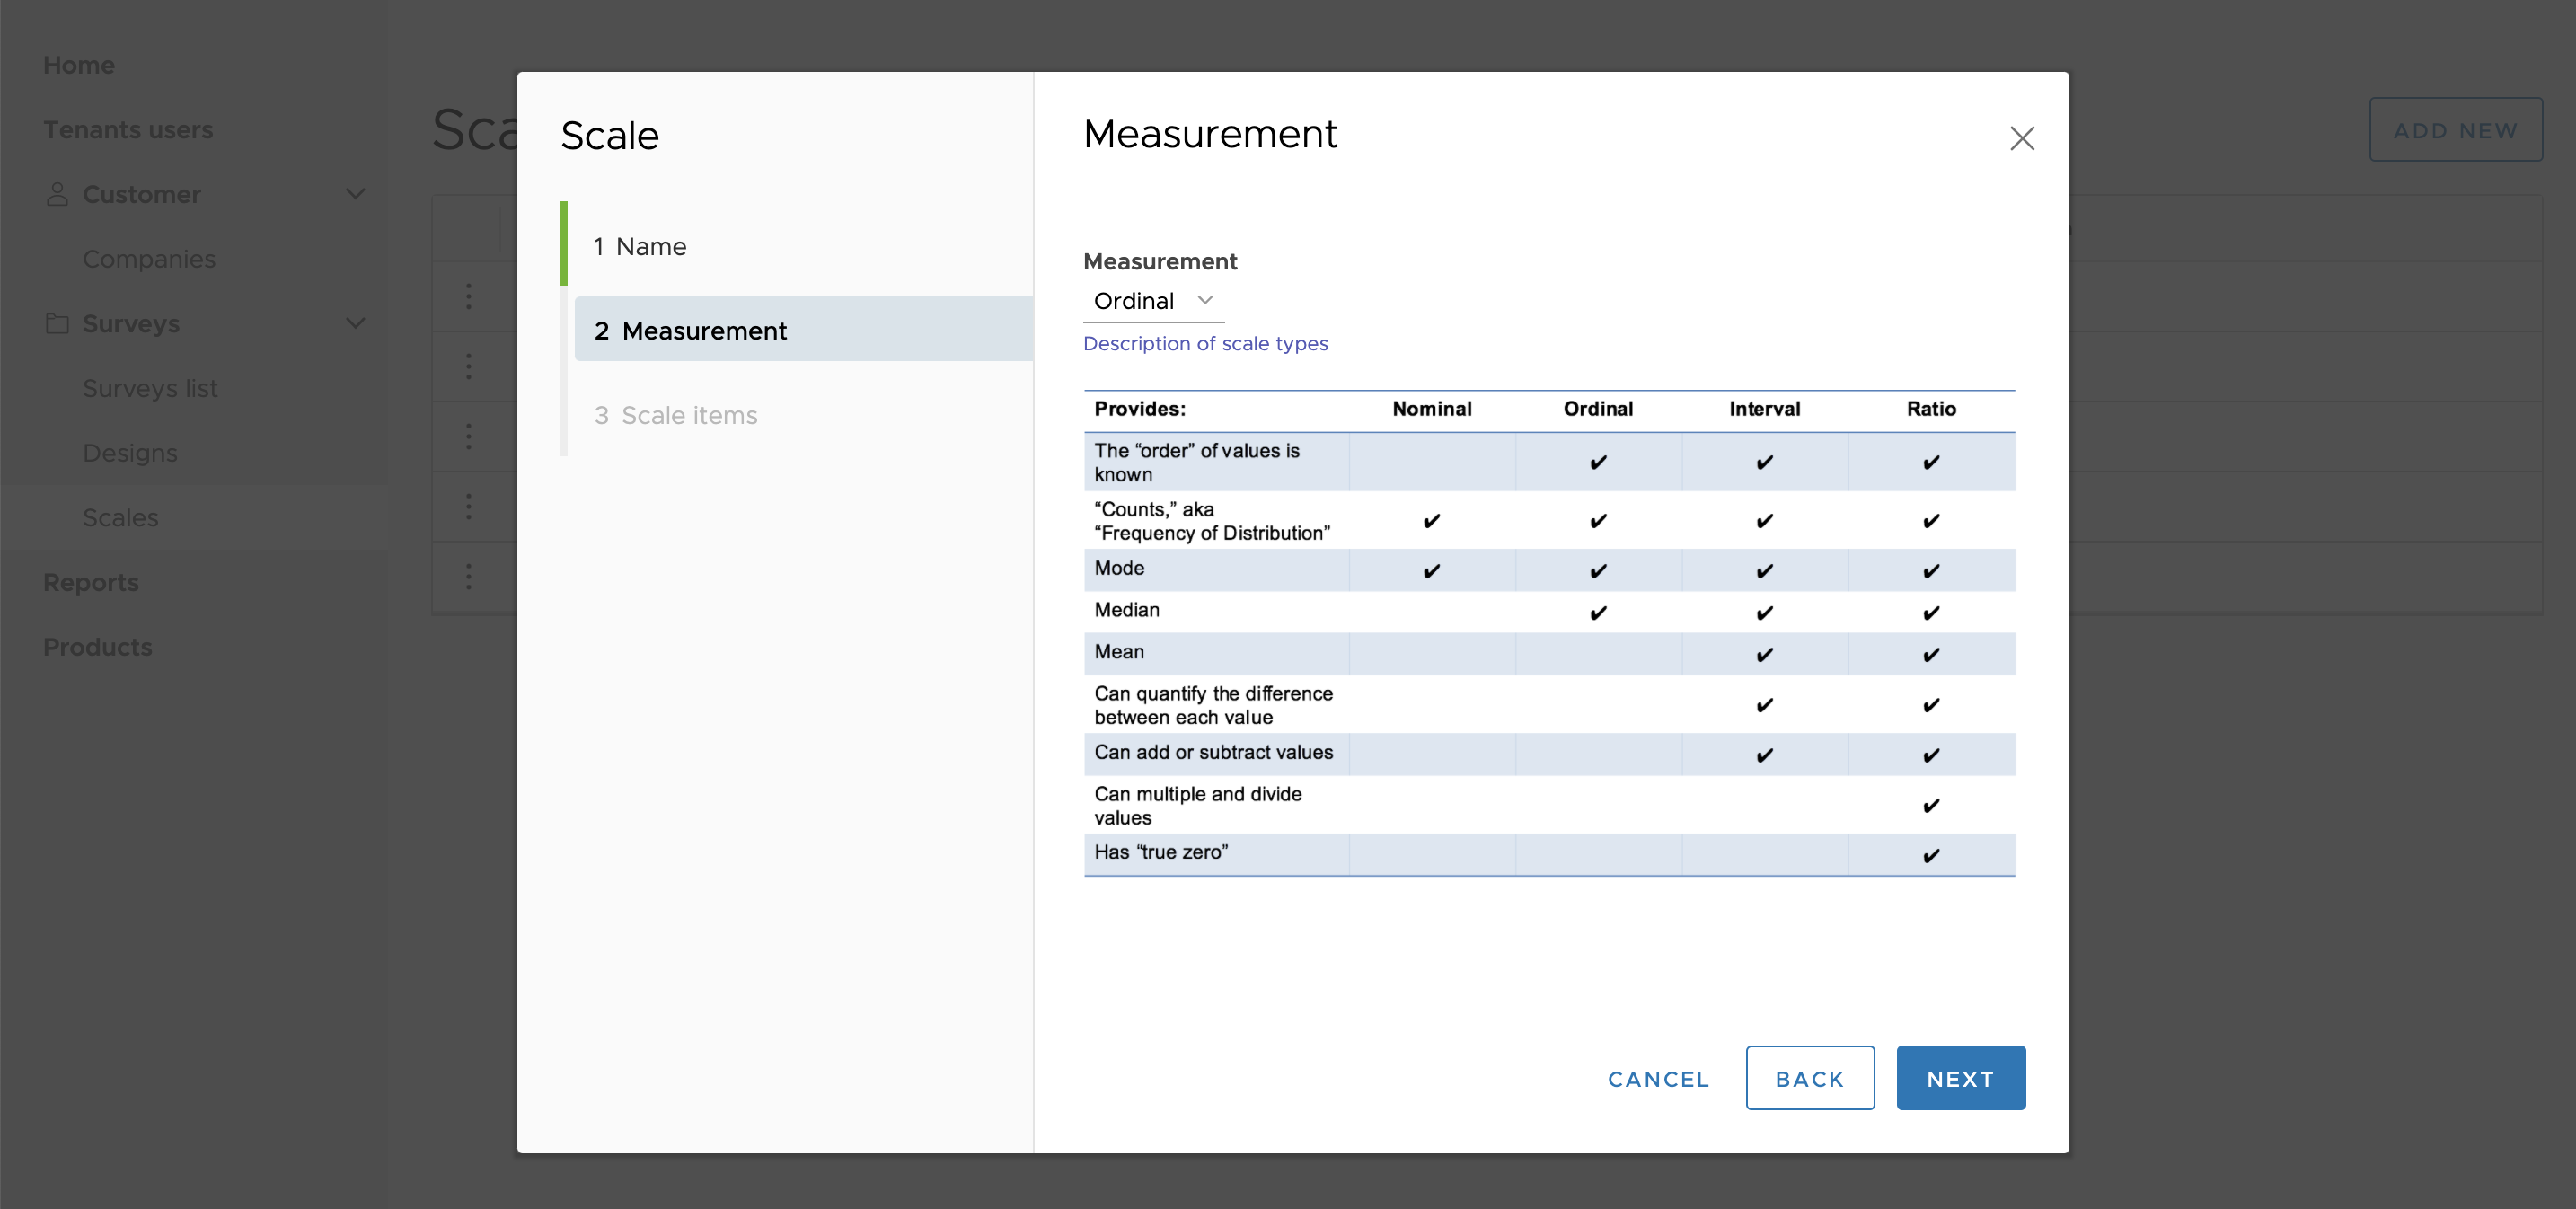Open the Measurement Ordinal dropdown
This screenshot has height=1209, width=2576.
pos(1153,301)
